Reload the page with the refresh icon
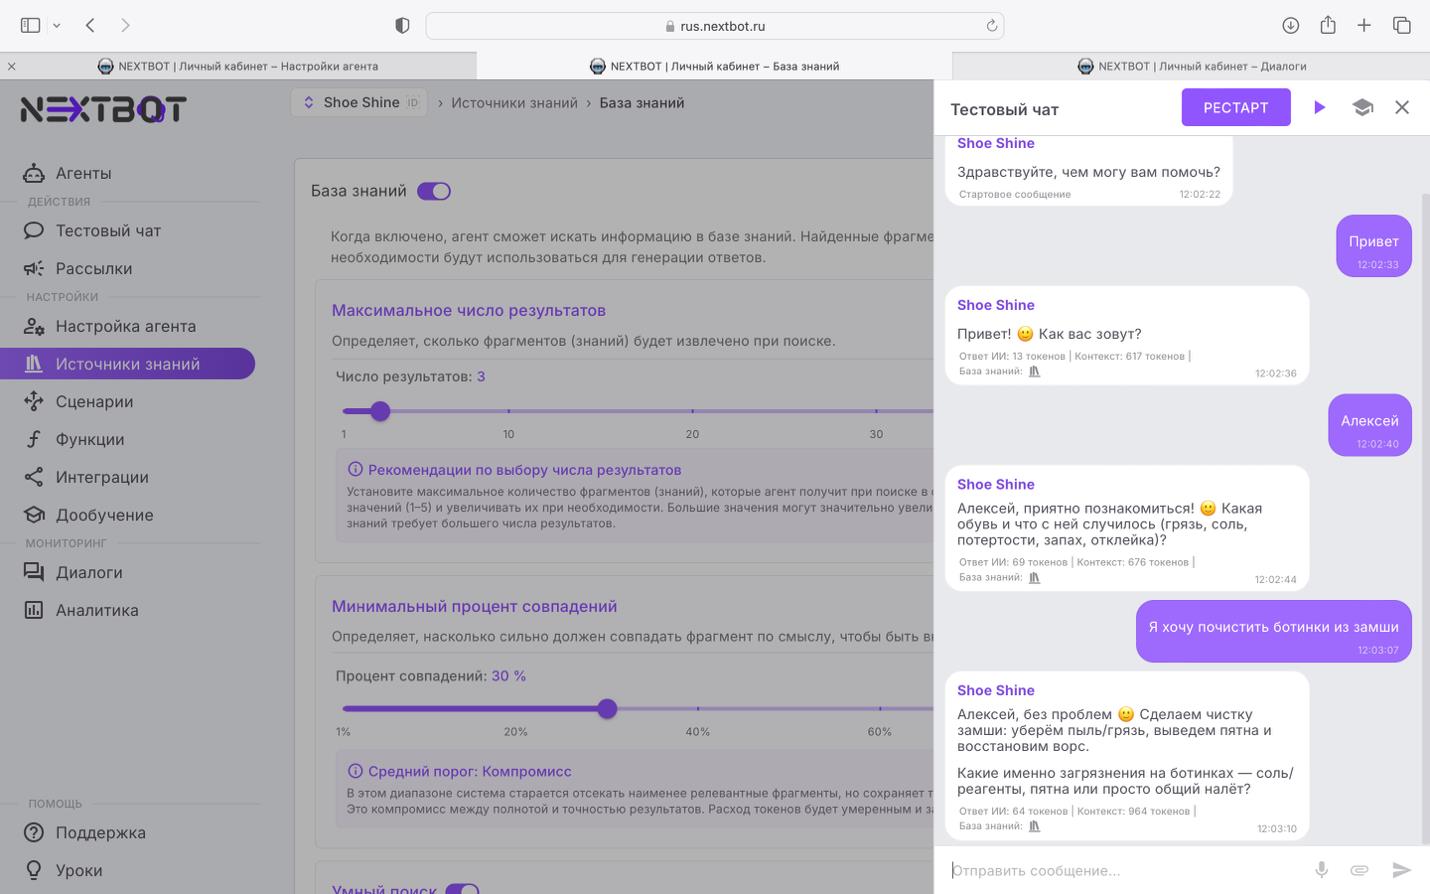Screen dimensions: 1430x894 [x=991, y=26]
